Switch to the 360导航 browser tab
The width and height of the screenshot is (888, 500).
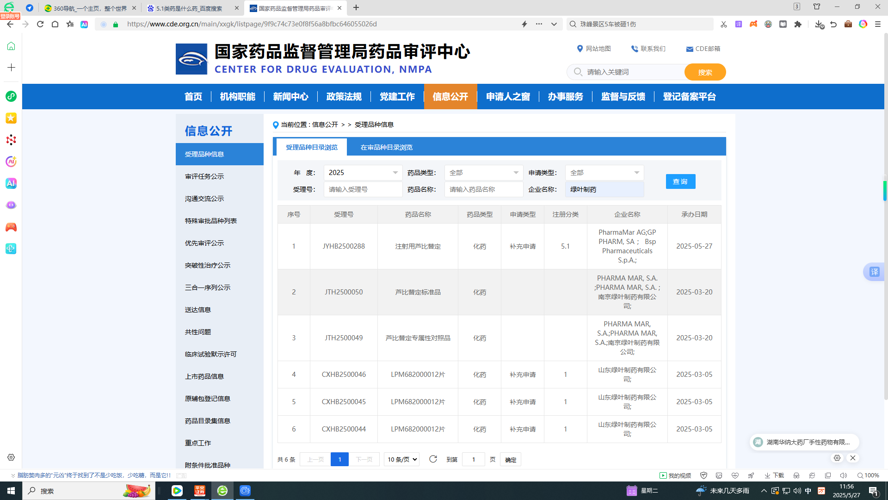[89, 8]
